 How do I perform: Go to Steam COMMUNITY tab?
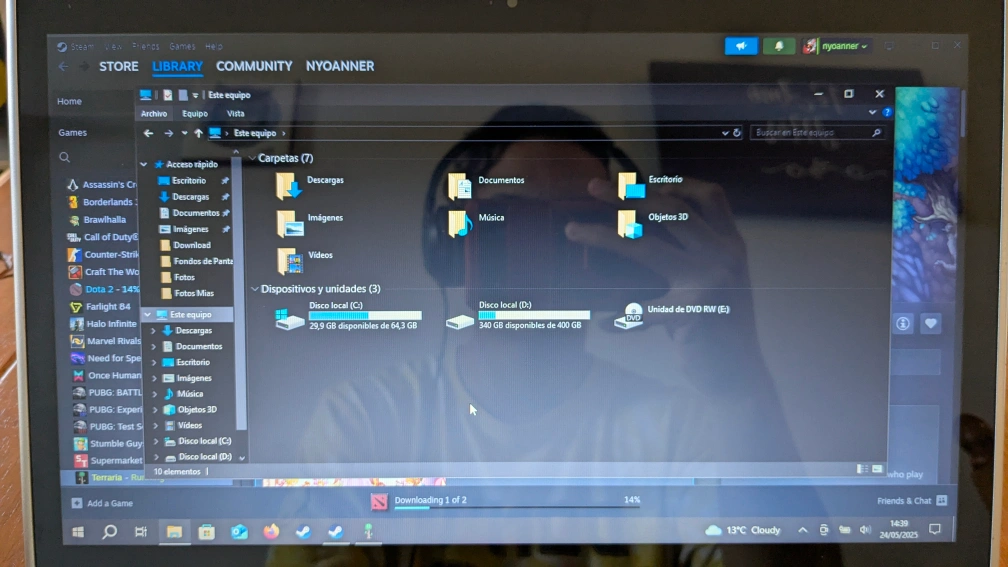point(254,66)
